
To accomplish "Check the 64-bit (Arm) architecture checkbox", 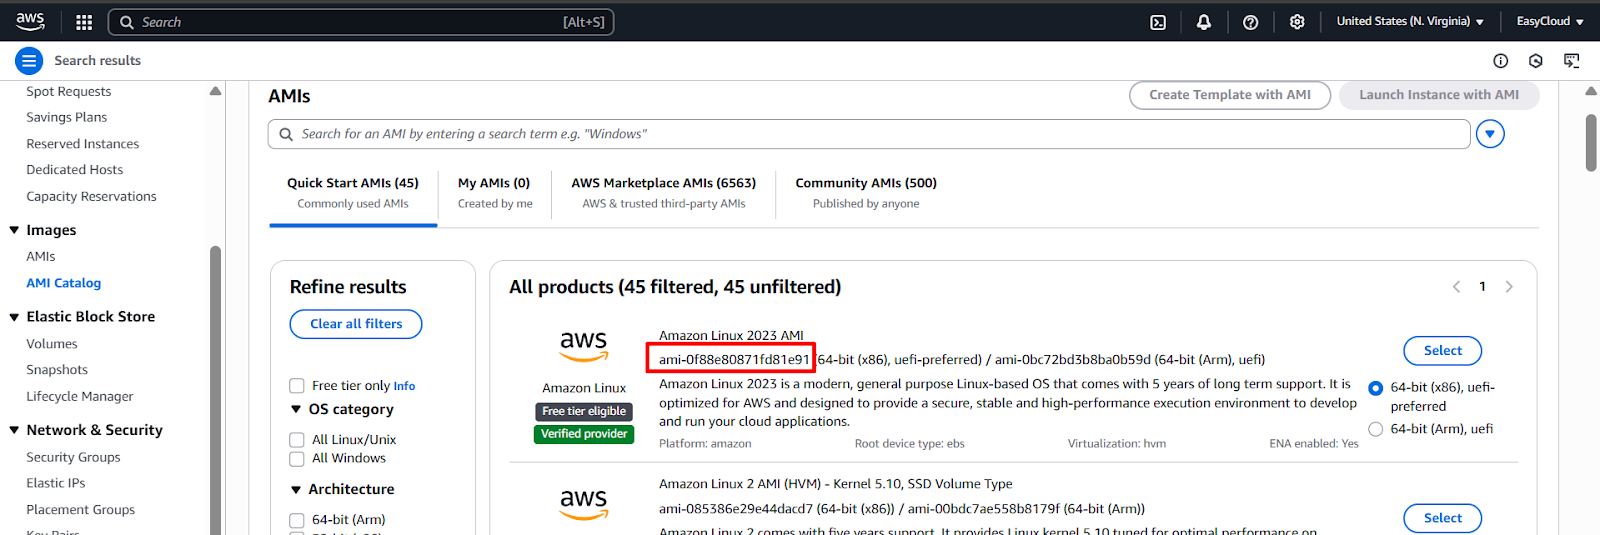I will pyautogui.click(x=297, y=520).
